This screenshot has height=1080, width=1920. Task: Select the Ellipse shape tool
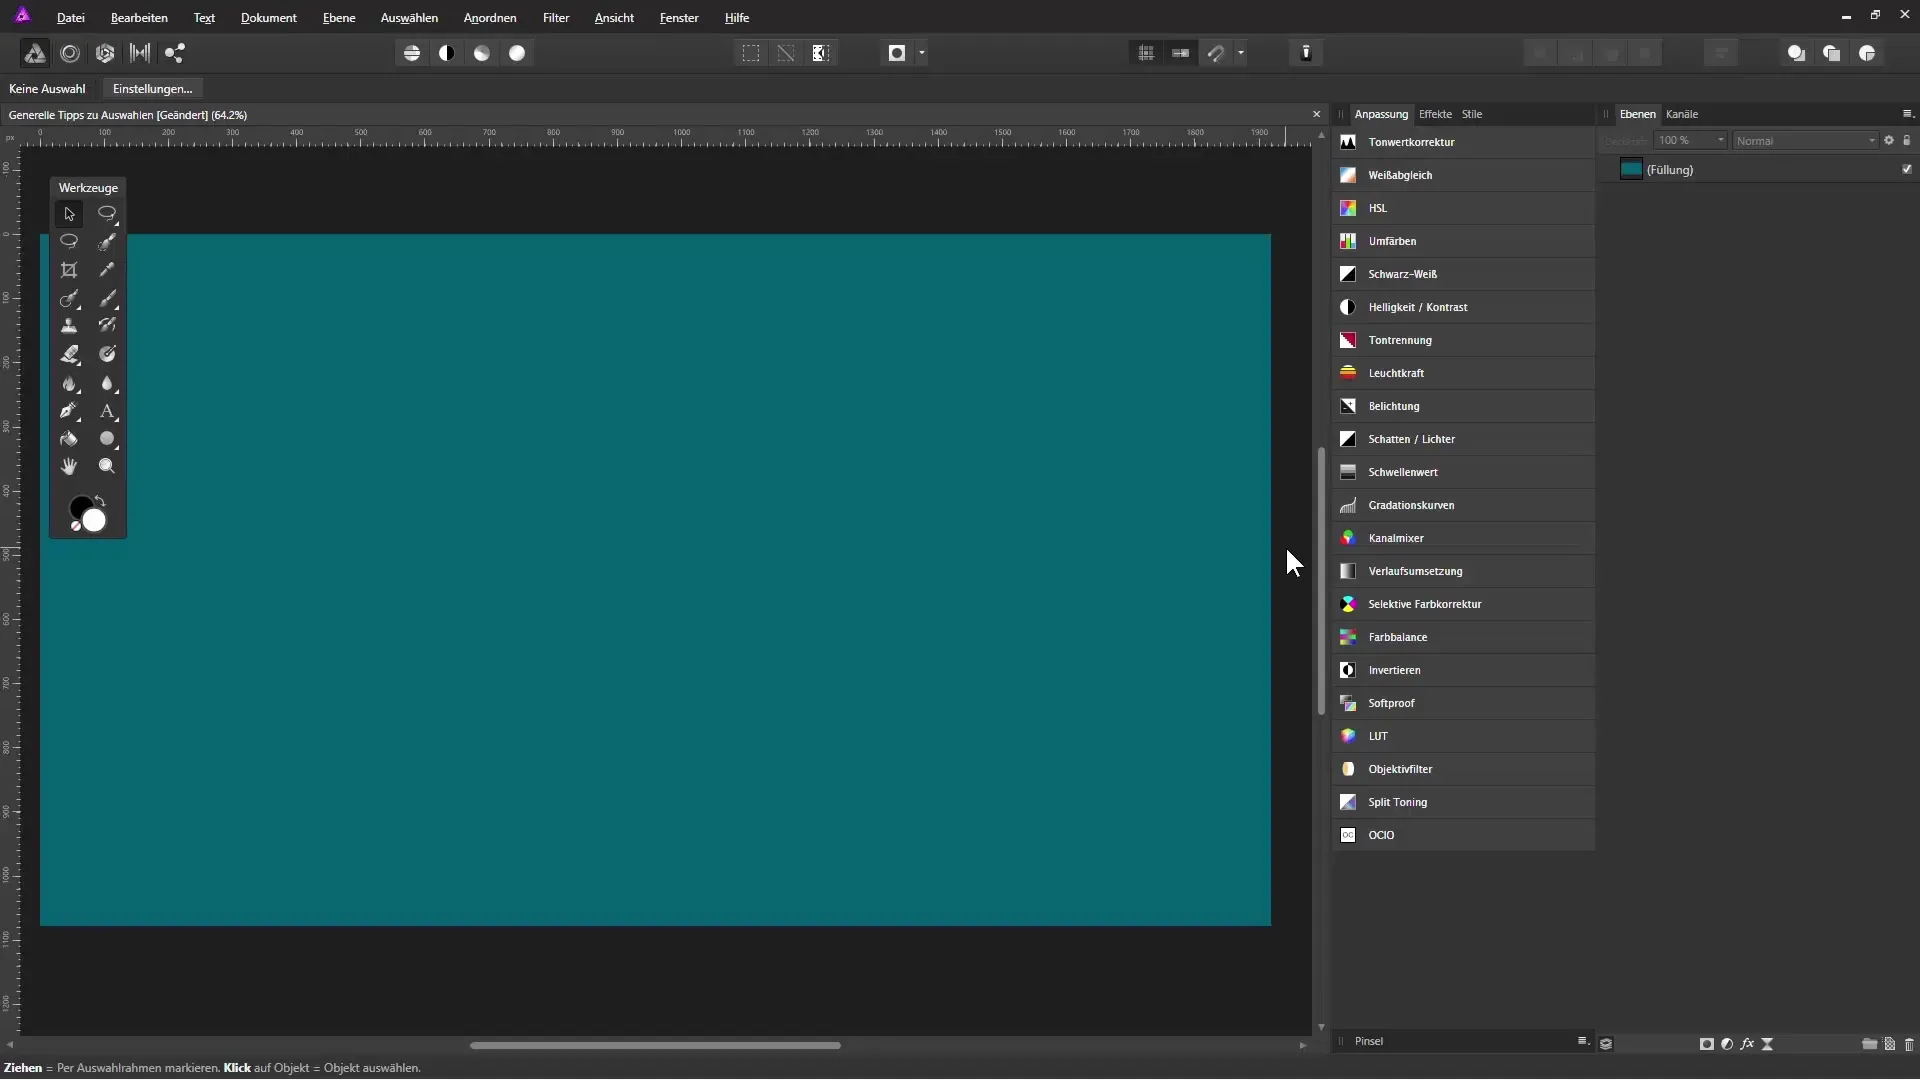point(107,439)
